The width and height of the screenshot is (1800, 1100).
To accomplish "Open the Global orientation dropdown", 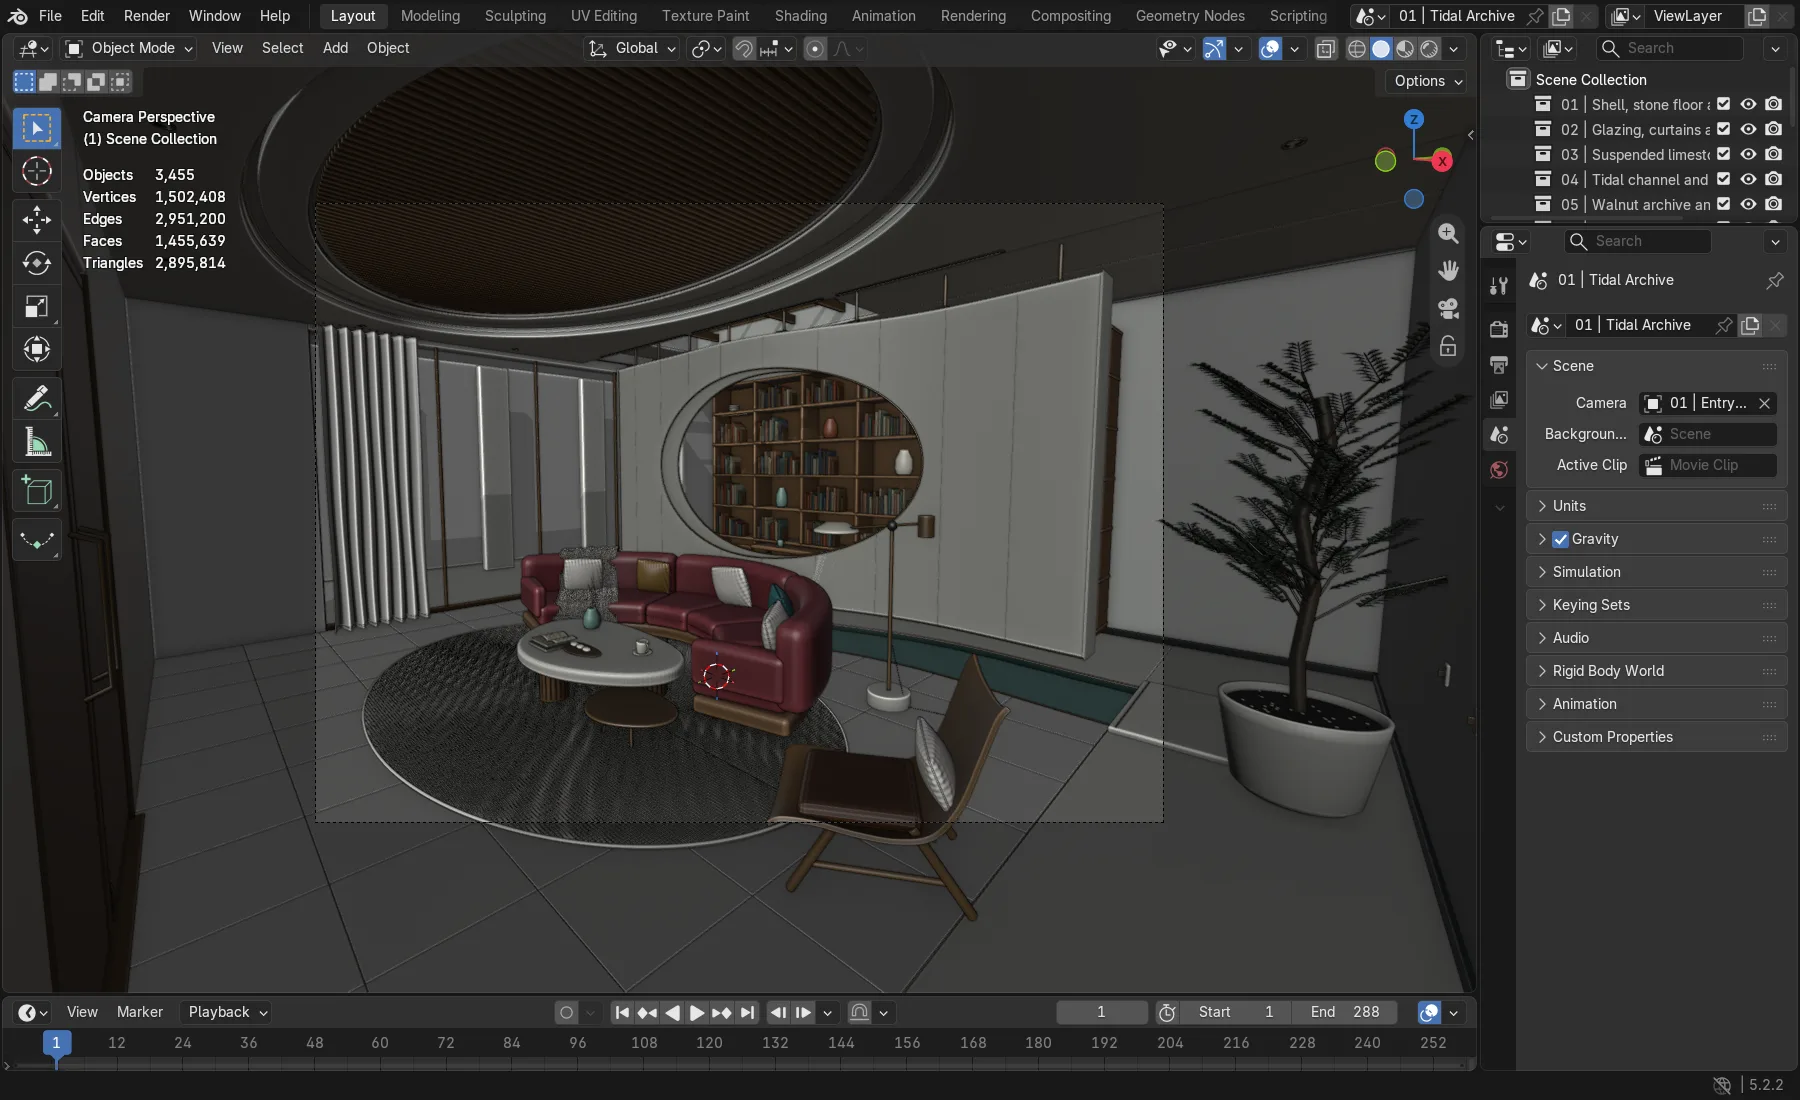I will [632, 48].
